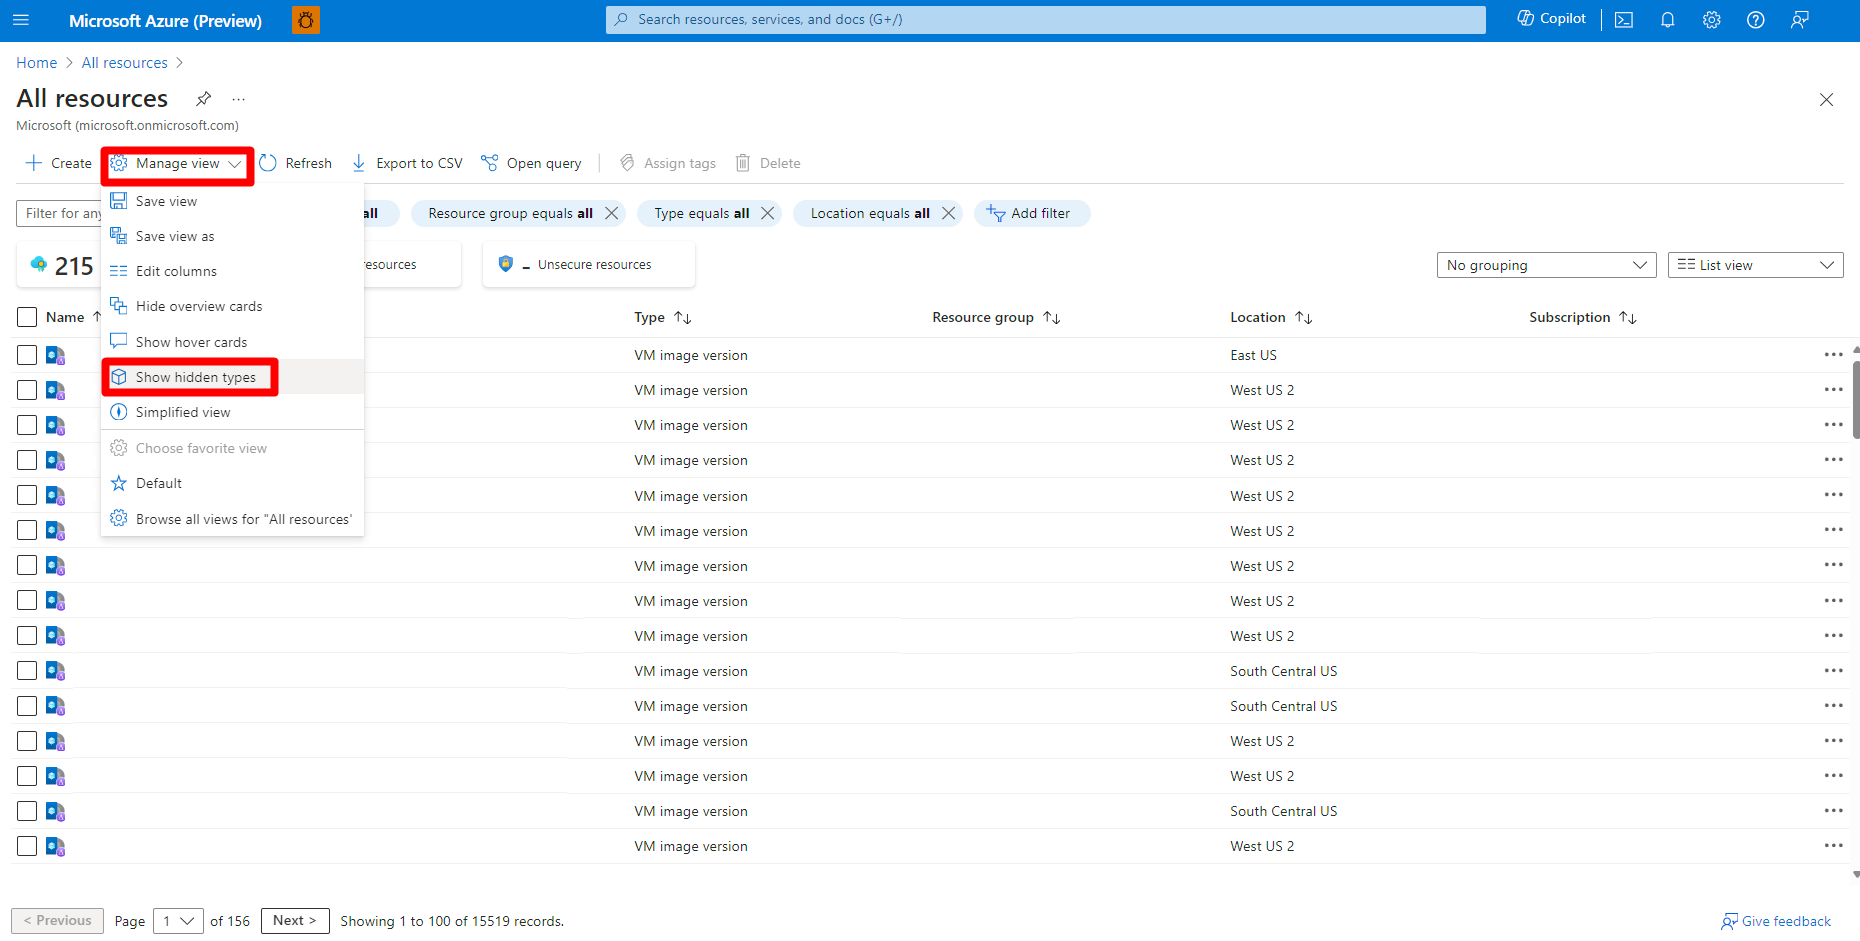Open notifications bell
This screenshot has width=1860, height=941.
click(x=1668, y=20)
